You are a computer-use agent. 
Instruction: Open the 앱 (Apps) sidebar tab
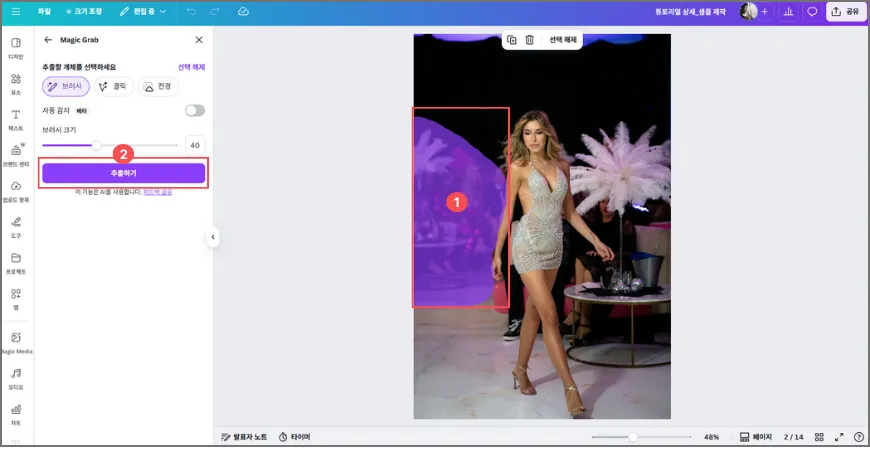16,299
